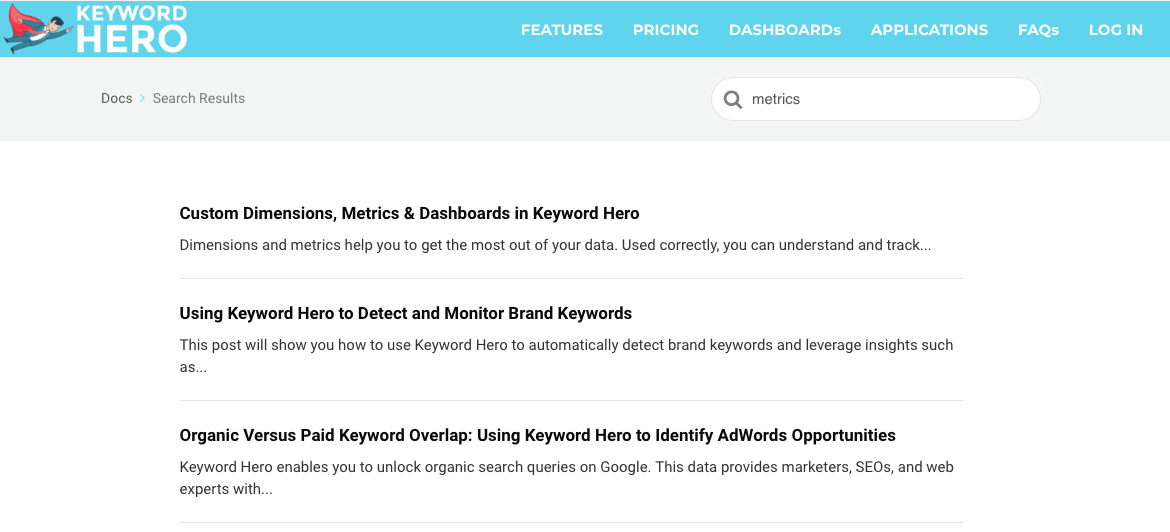This screenshot has width=1170, height=532.
Task: Click the brand keywords post excerpt text
Action: click(x=566, y=357)
